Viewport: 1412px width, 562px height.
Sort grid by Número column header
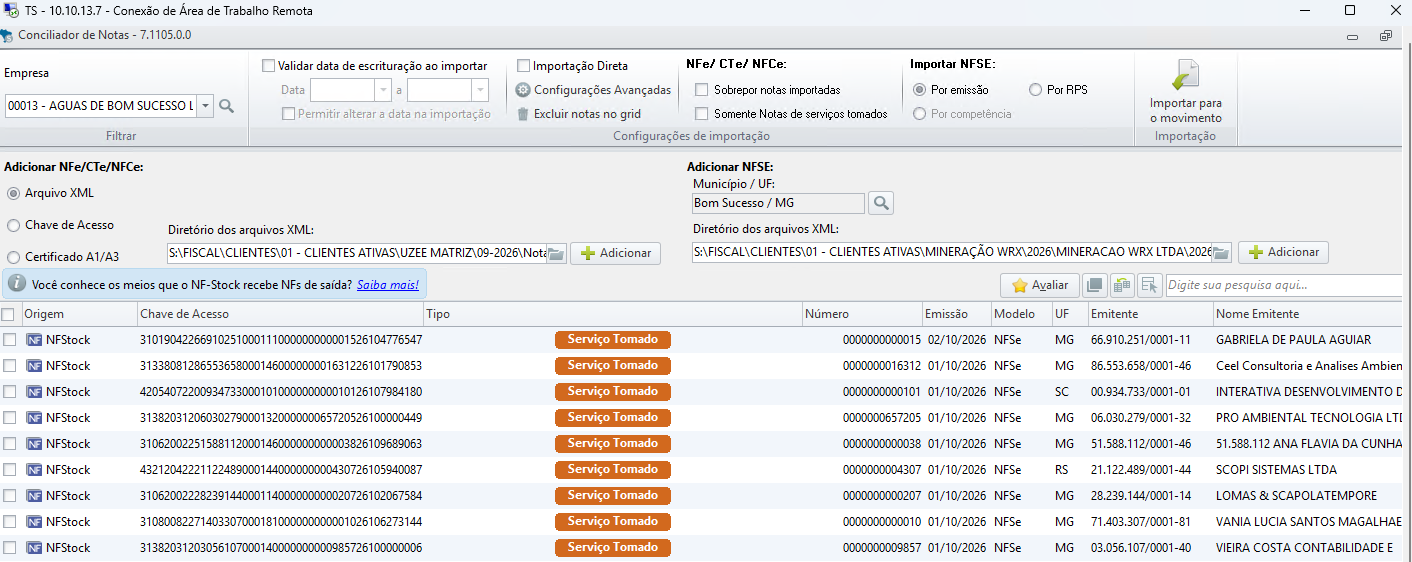861,314
